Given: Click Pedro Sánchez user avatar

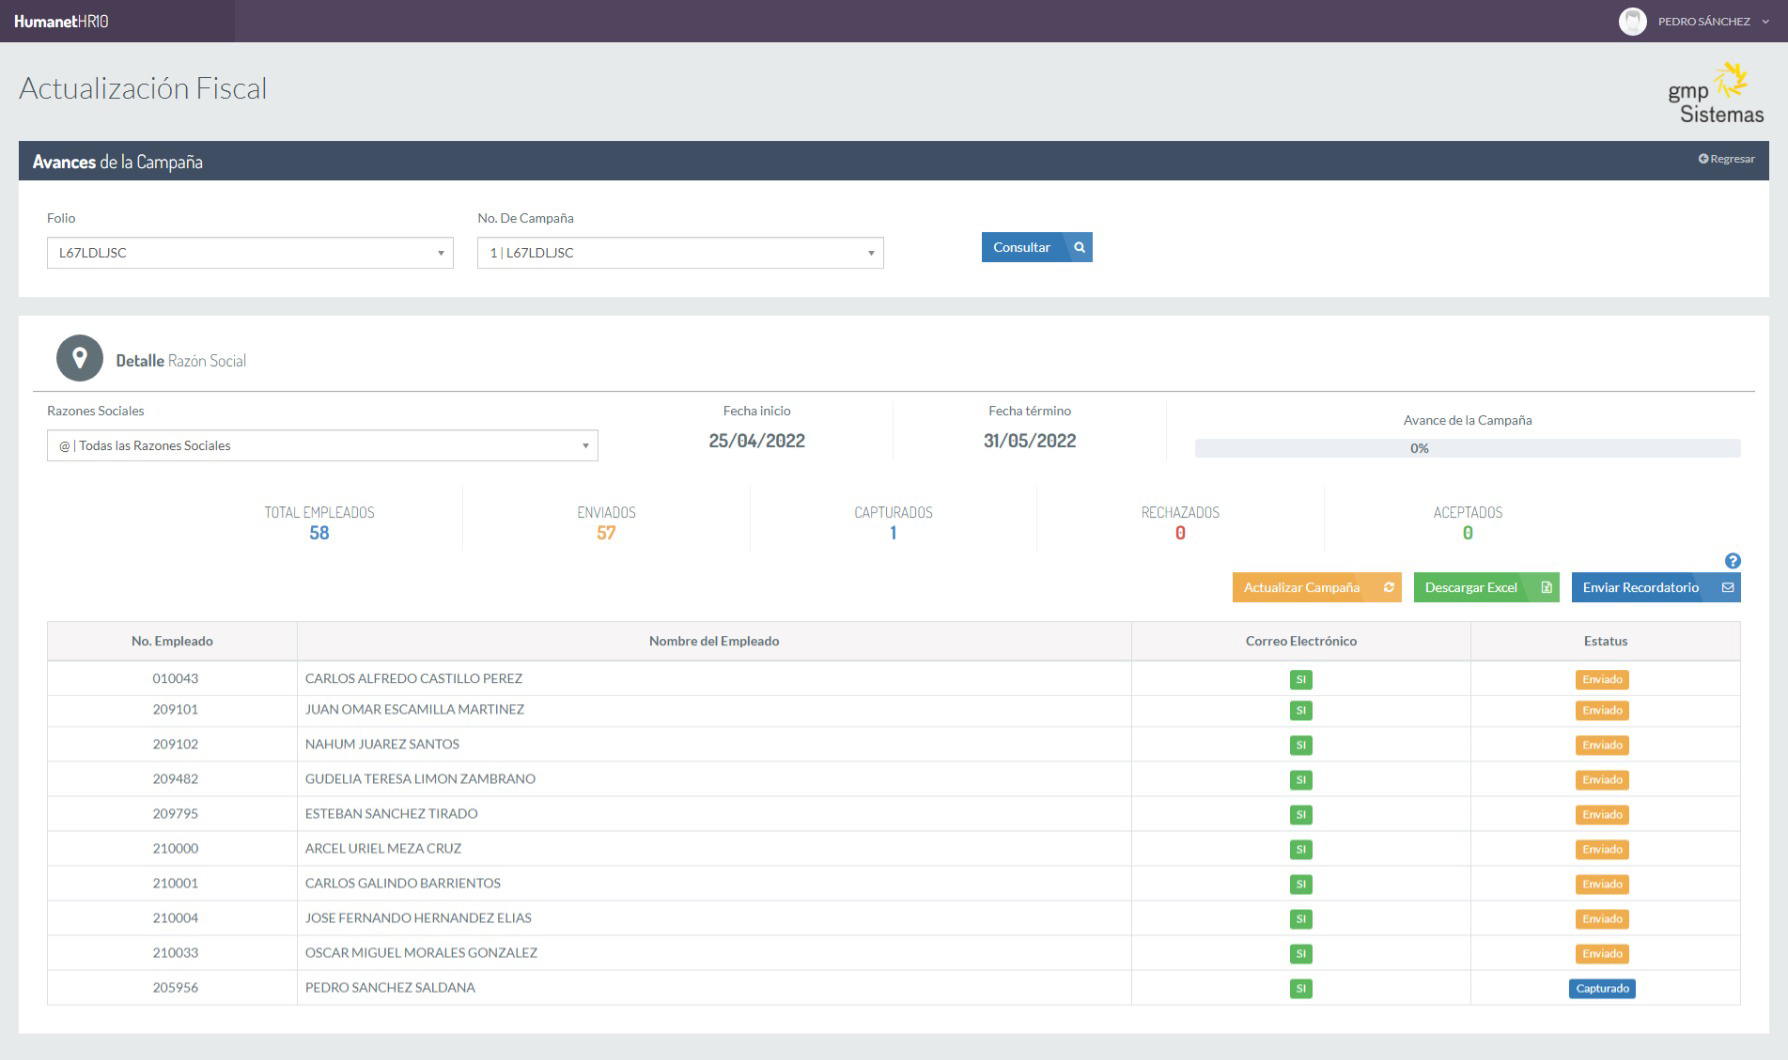Looking at the screenshot, I should pyautogui.click(x=1632, y=21).
